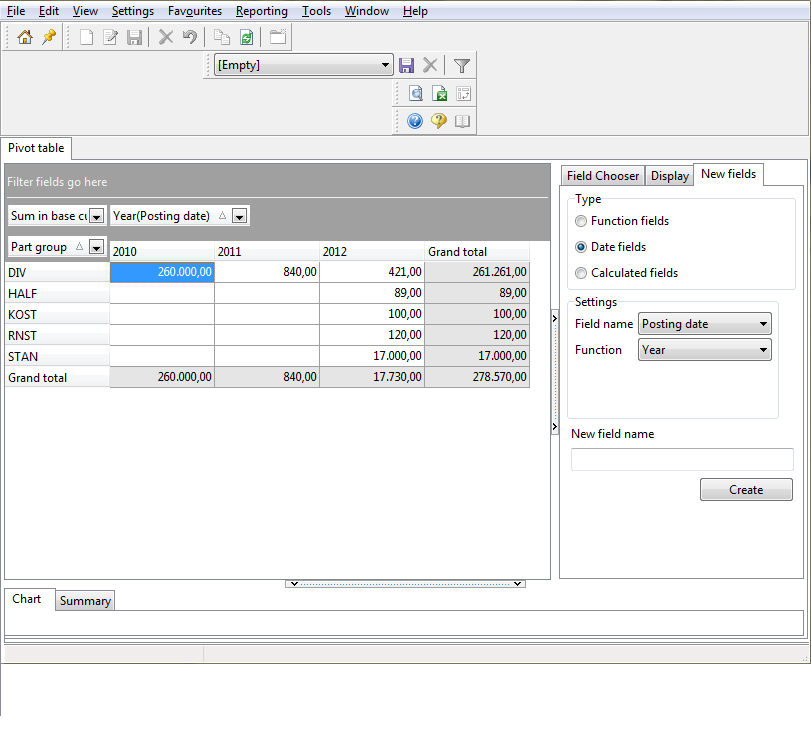
Task: Click the blue Help icon
Action: click(414, 121)
